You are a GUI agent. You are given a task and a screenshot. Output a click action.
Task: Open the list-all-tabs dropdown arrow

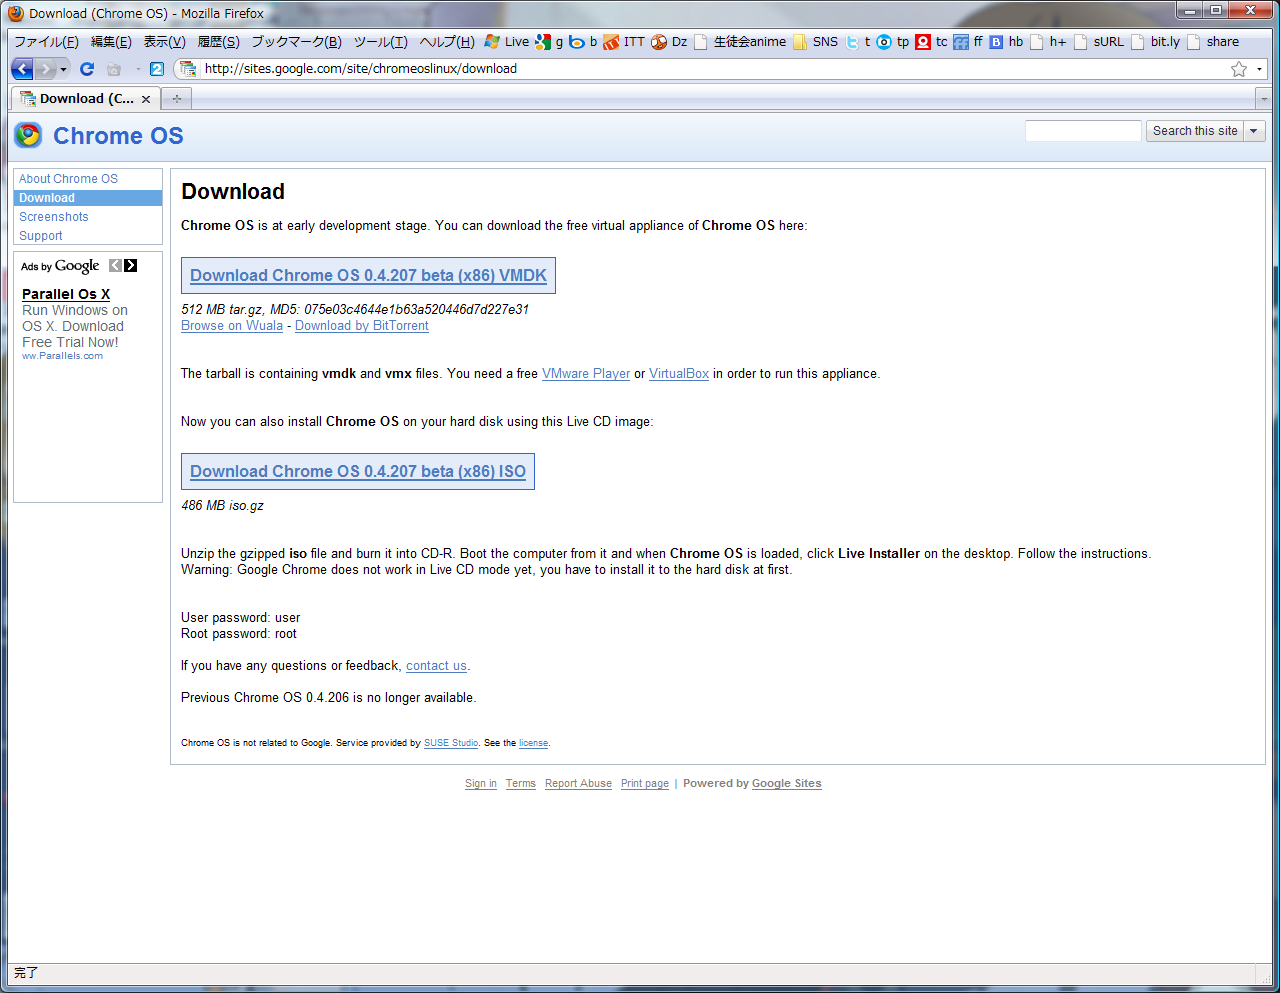(x=1263, y=99)
